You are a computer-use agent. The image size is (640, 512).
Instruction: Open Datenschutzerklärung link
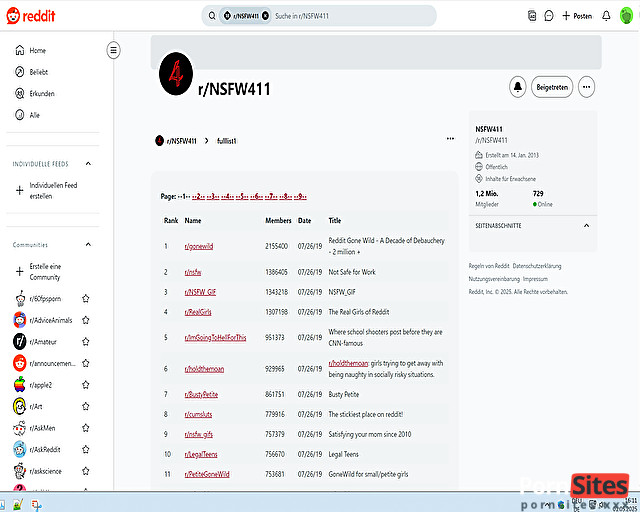click(x=537, y=266)
